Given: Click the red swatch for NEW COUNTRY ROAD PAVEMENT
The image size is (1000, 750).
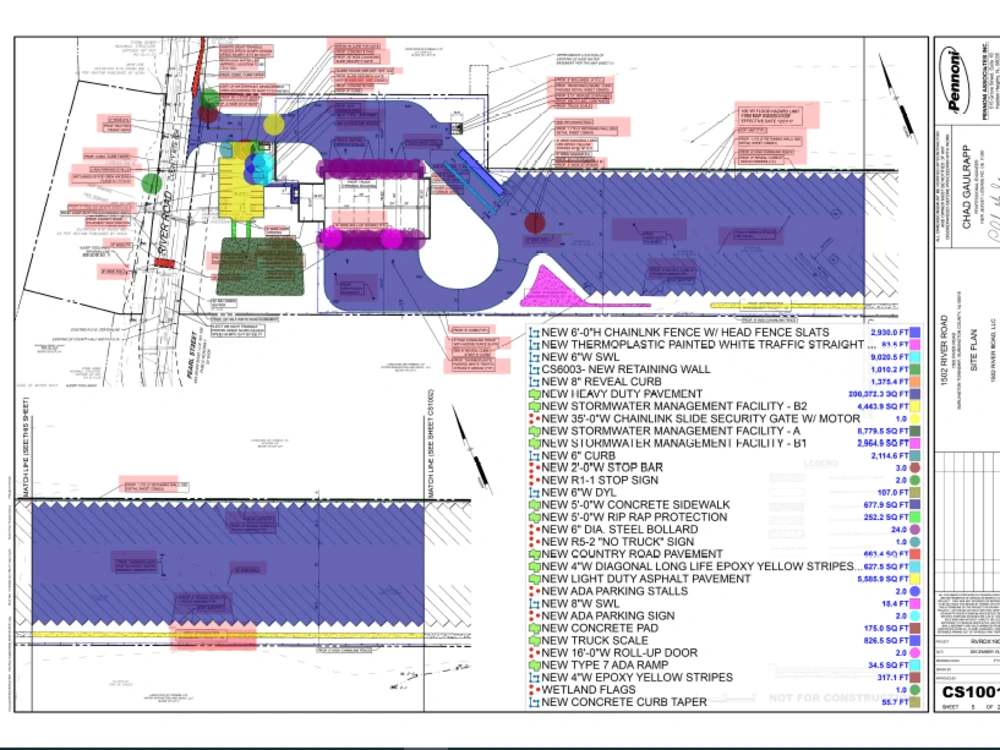Looking at the screenshot, I should [915, 554].
